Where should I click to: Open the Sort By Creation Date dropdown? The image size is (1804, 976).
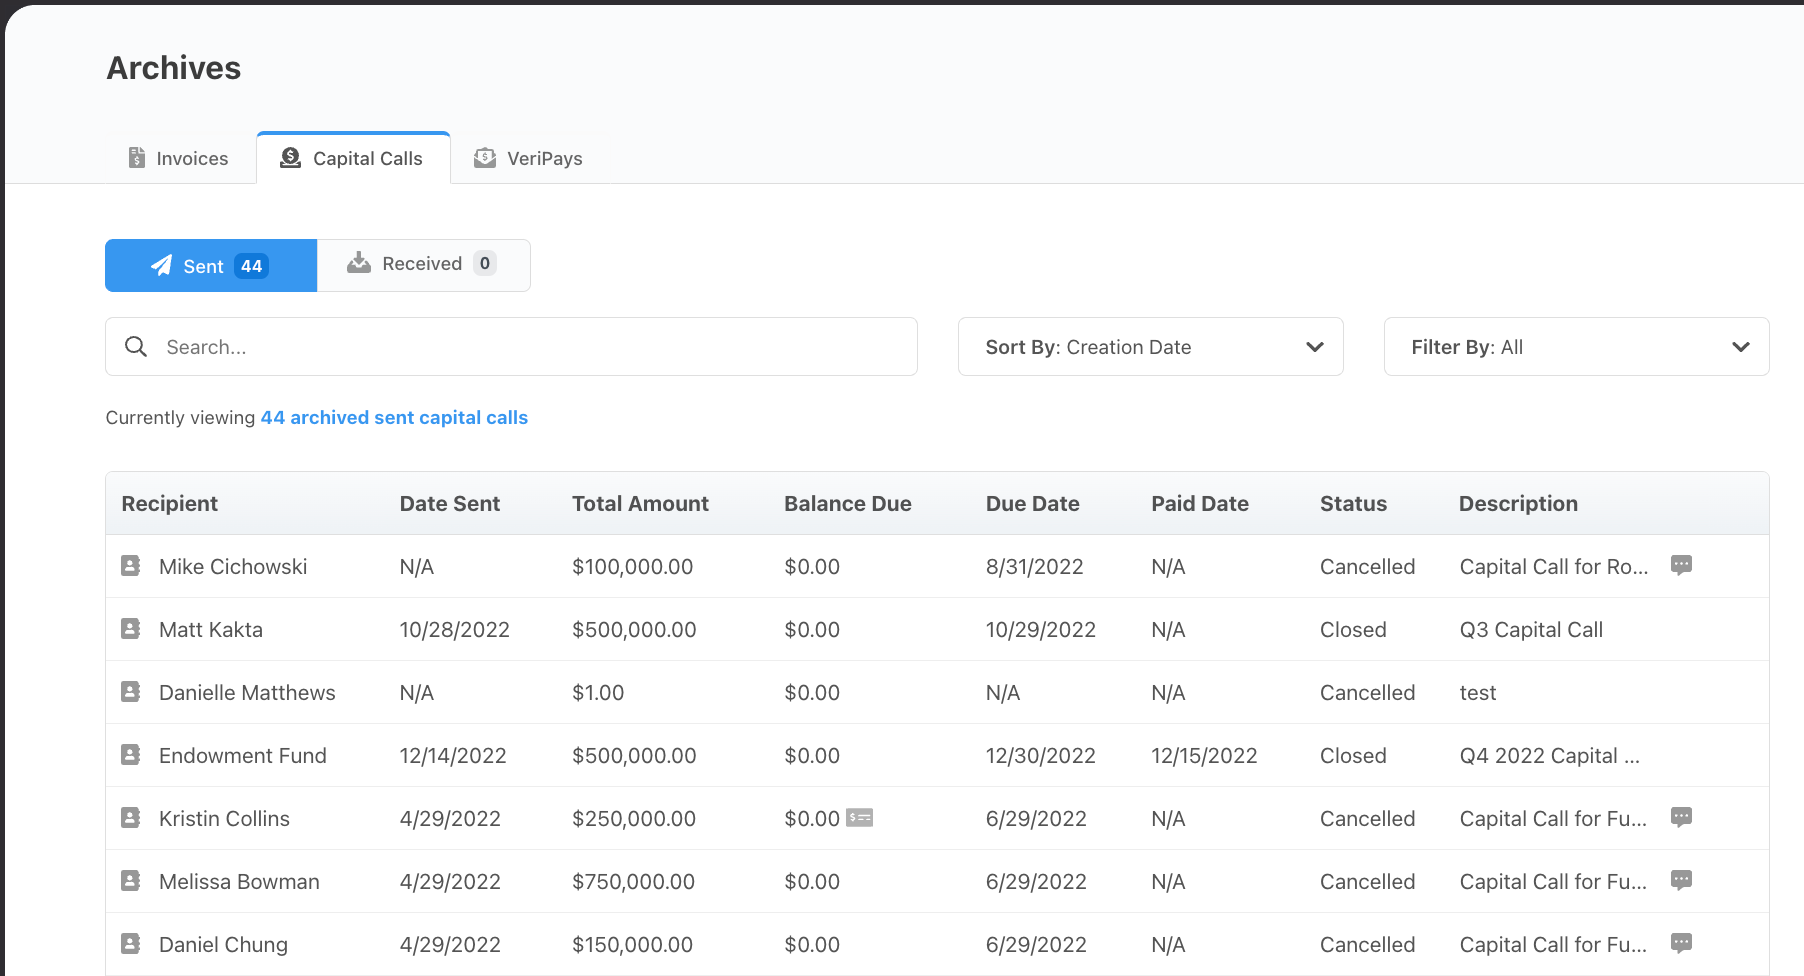[1150, 347]
